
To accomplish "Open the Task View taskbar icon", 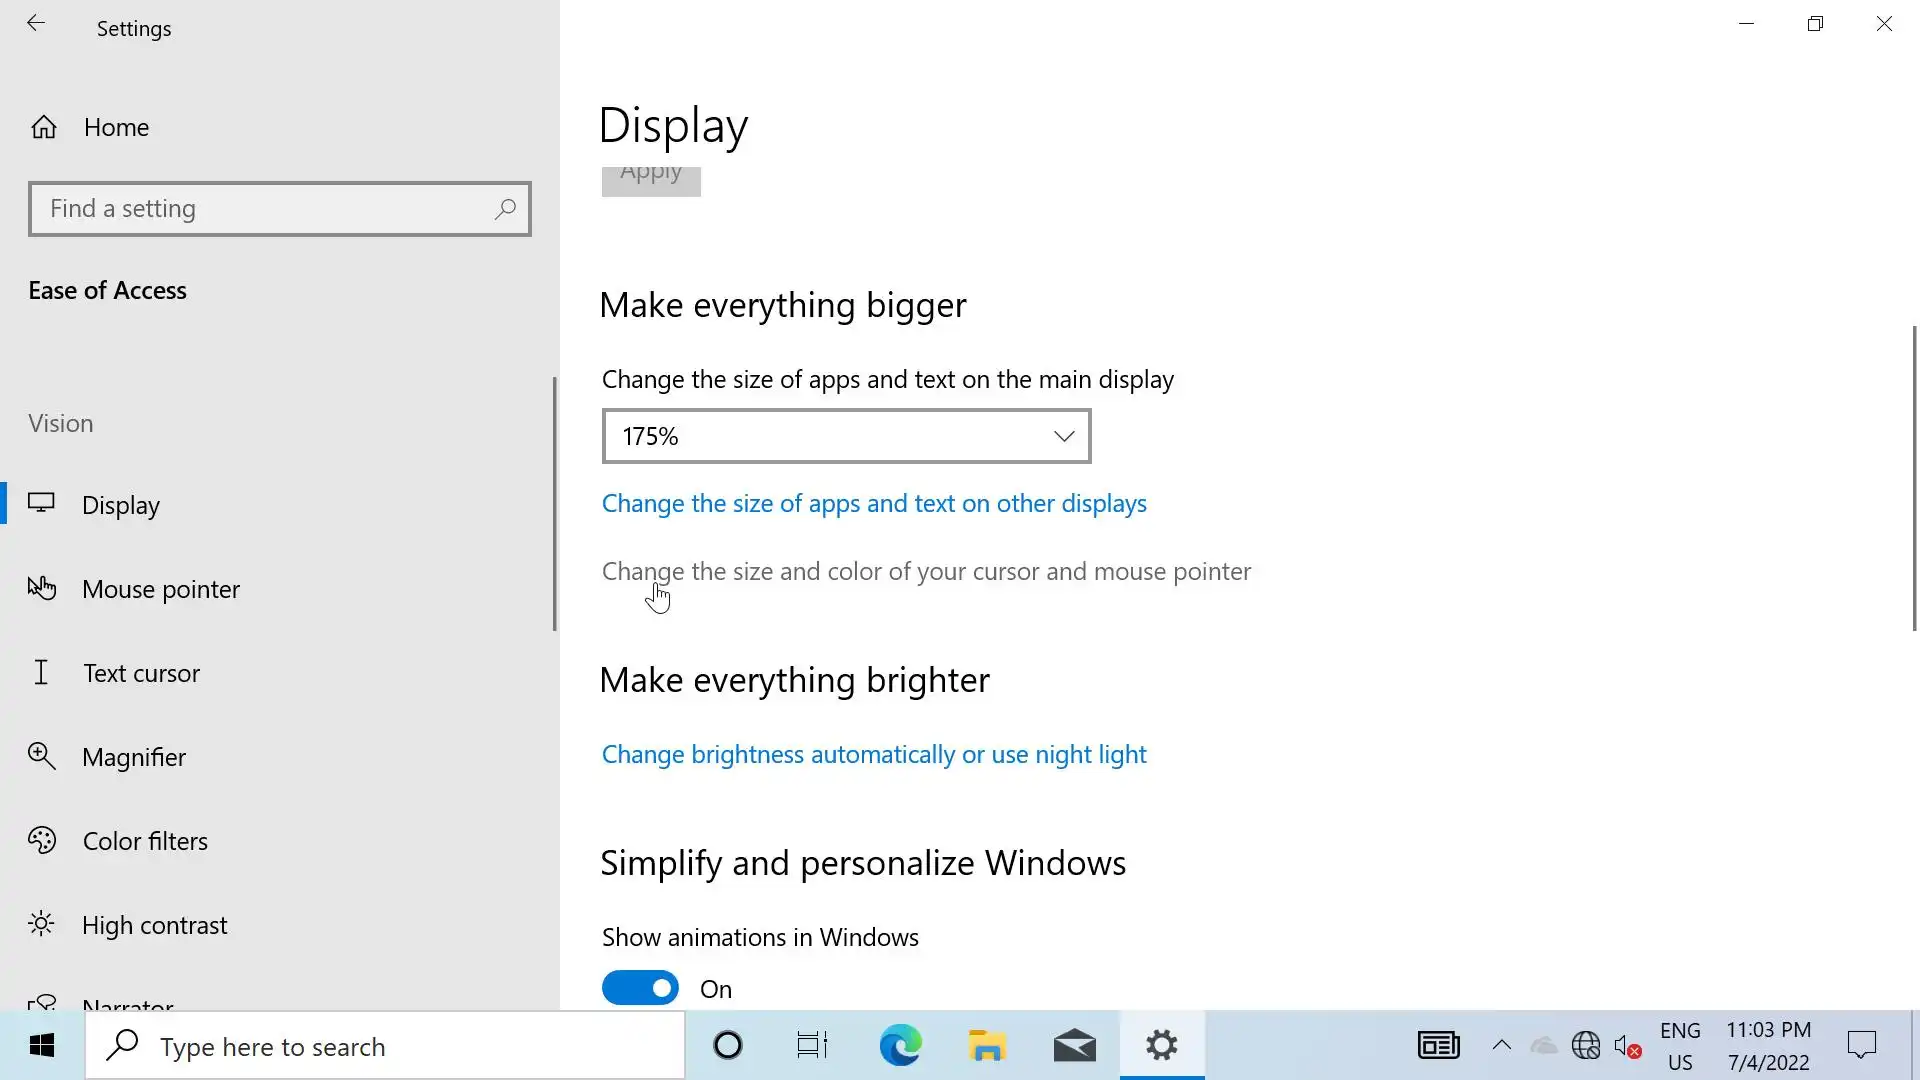I will [x=812, y=1046].
